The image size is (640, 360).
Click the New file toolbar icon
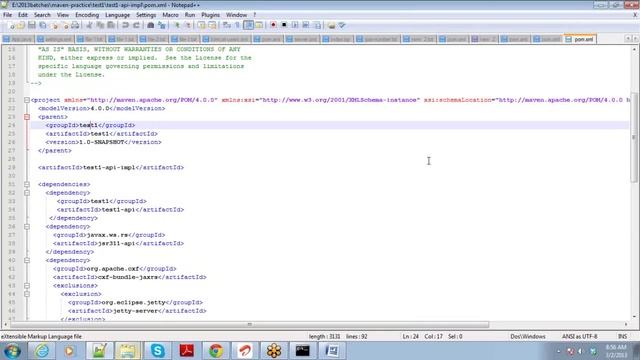11,25
